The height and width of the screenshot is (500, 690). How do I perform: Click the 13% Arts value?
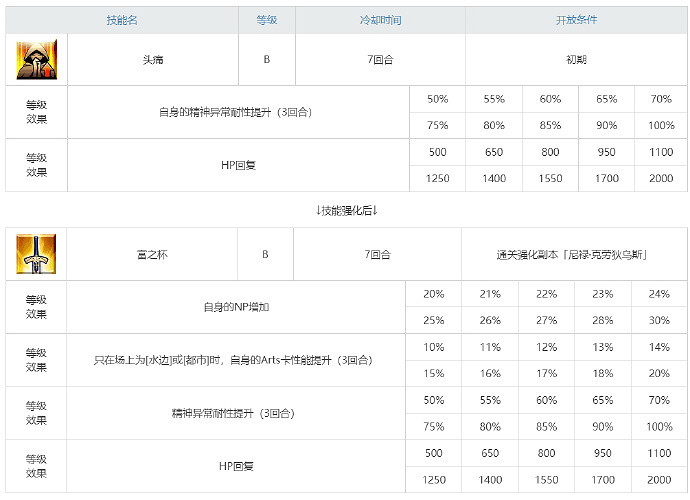[x=603, y=347]
